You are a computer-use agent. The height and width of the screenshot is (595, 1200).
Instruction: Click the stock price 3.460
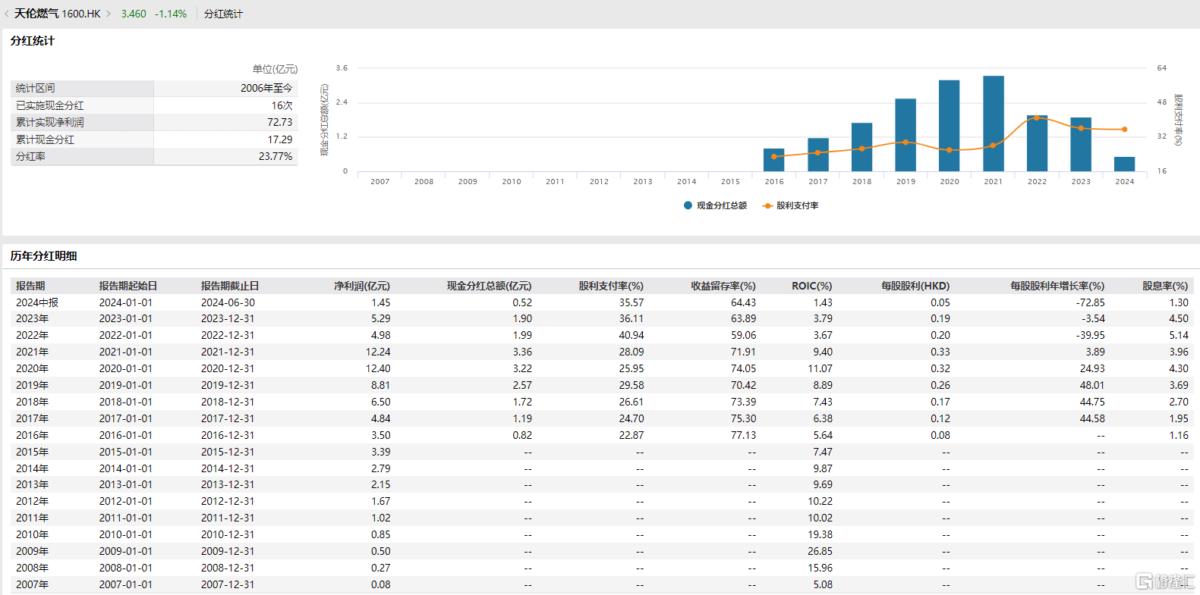133,14
